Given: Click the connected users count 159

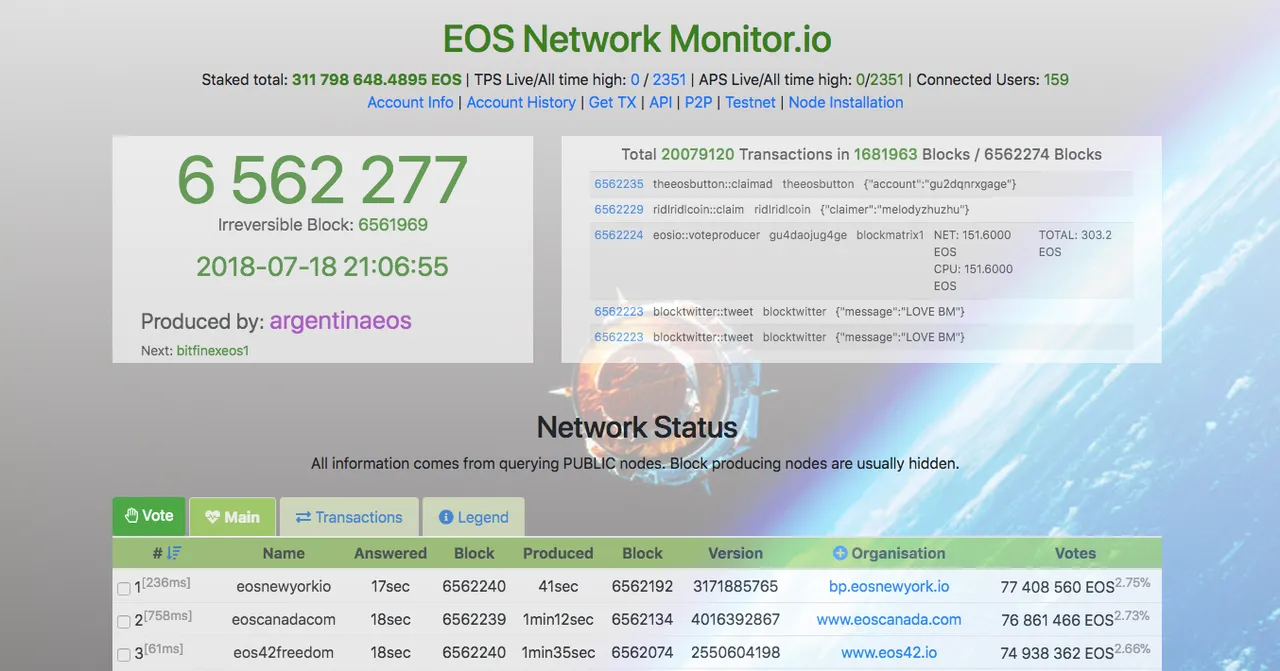Looking at the screenshot, I should pos(1056,79).
